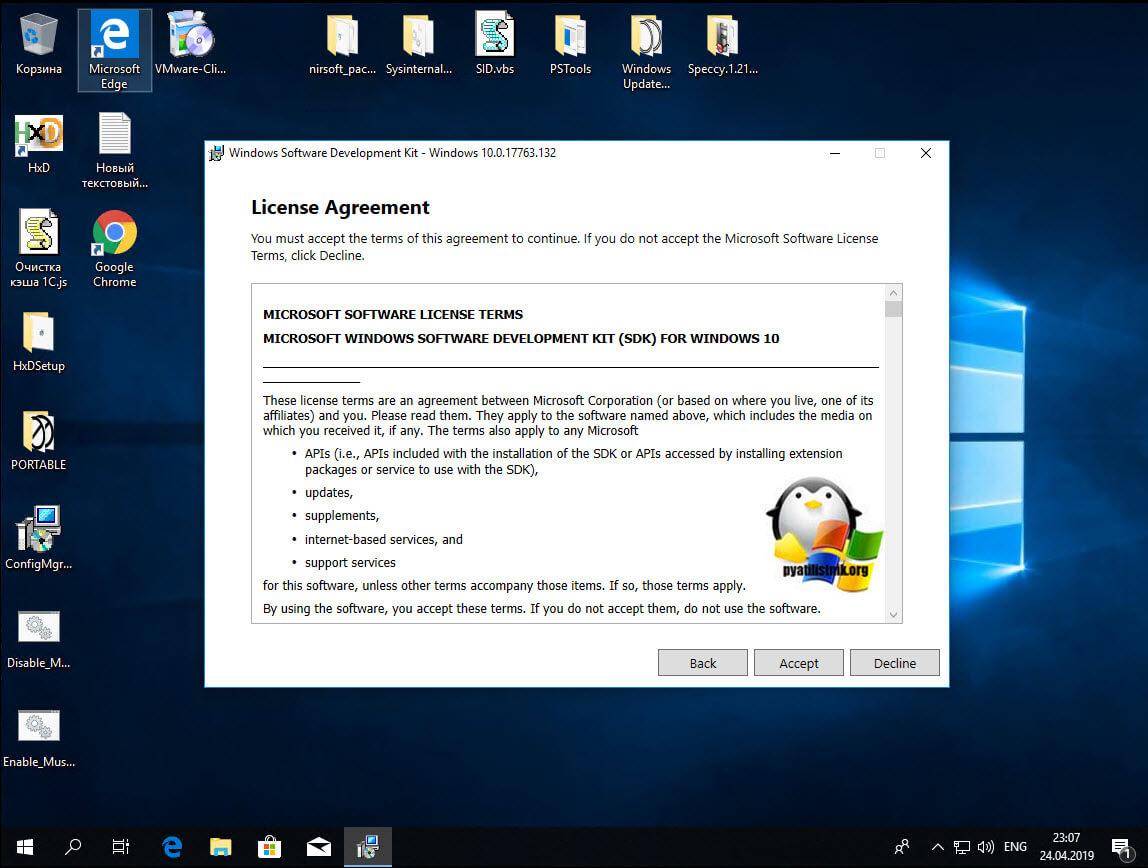1148x868 pixels.
Task: Activate the SDK installer taskbar button
Action: (368, 848)
